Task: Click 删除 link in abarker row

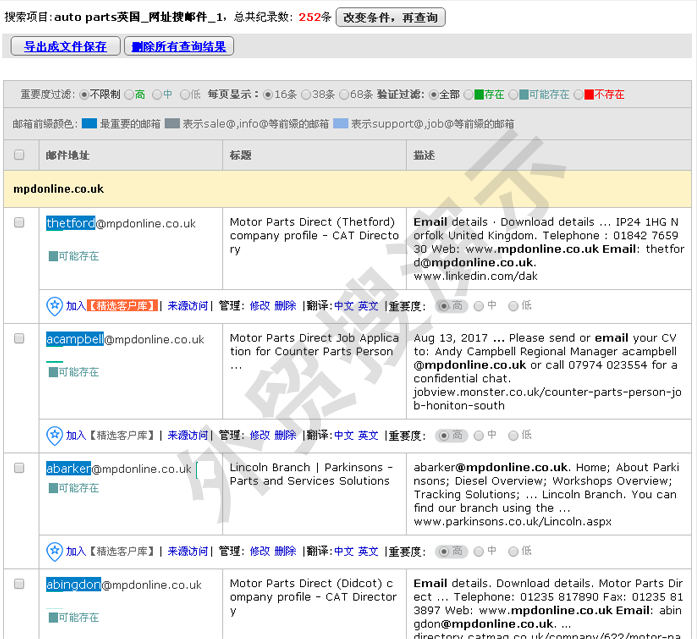Action: click(x=285, y=551)
